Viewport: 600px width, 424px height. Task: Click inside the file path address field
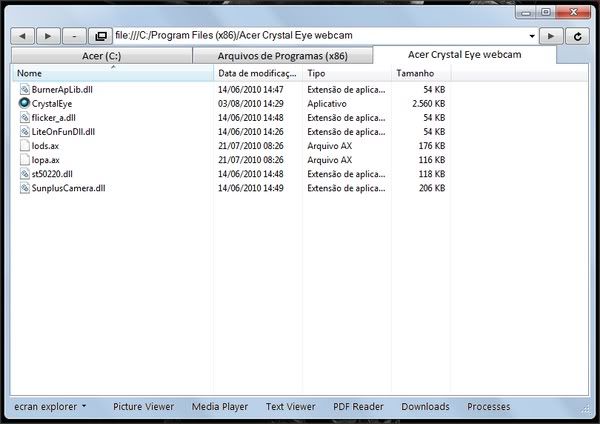(x=320, y=36)
